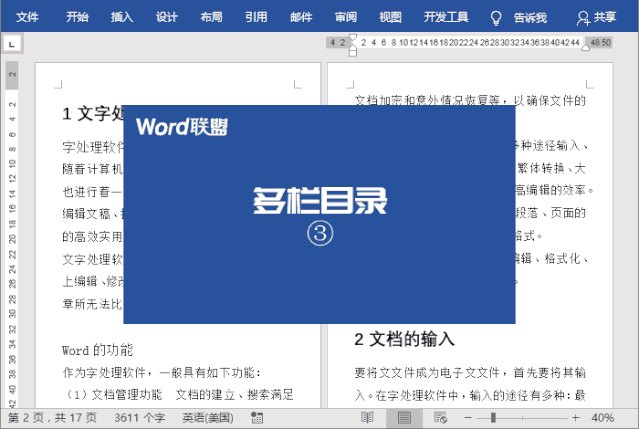The image size is (639, 429).
Task: Open the 文件 menu tab
Action: [27, 17]
